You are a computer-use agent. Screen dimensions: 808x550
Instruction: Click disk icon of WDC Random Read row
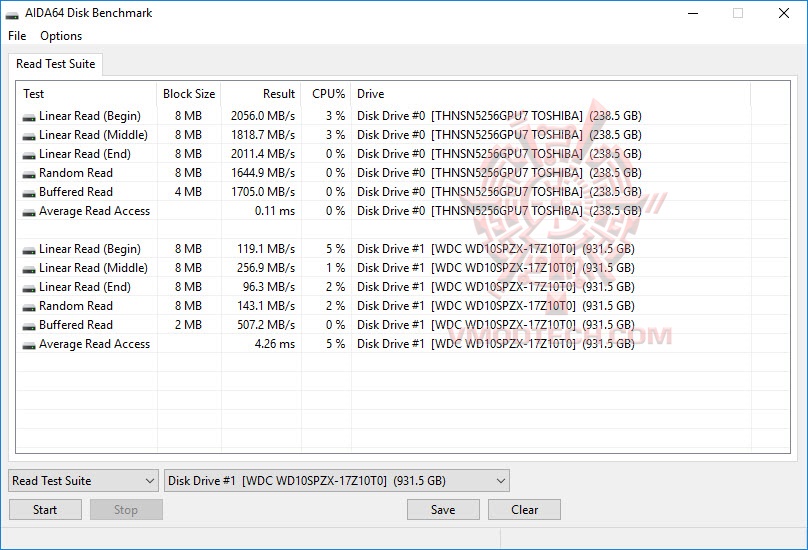(x=29, y=308)
